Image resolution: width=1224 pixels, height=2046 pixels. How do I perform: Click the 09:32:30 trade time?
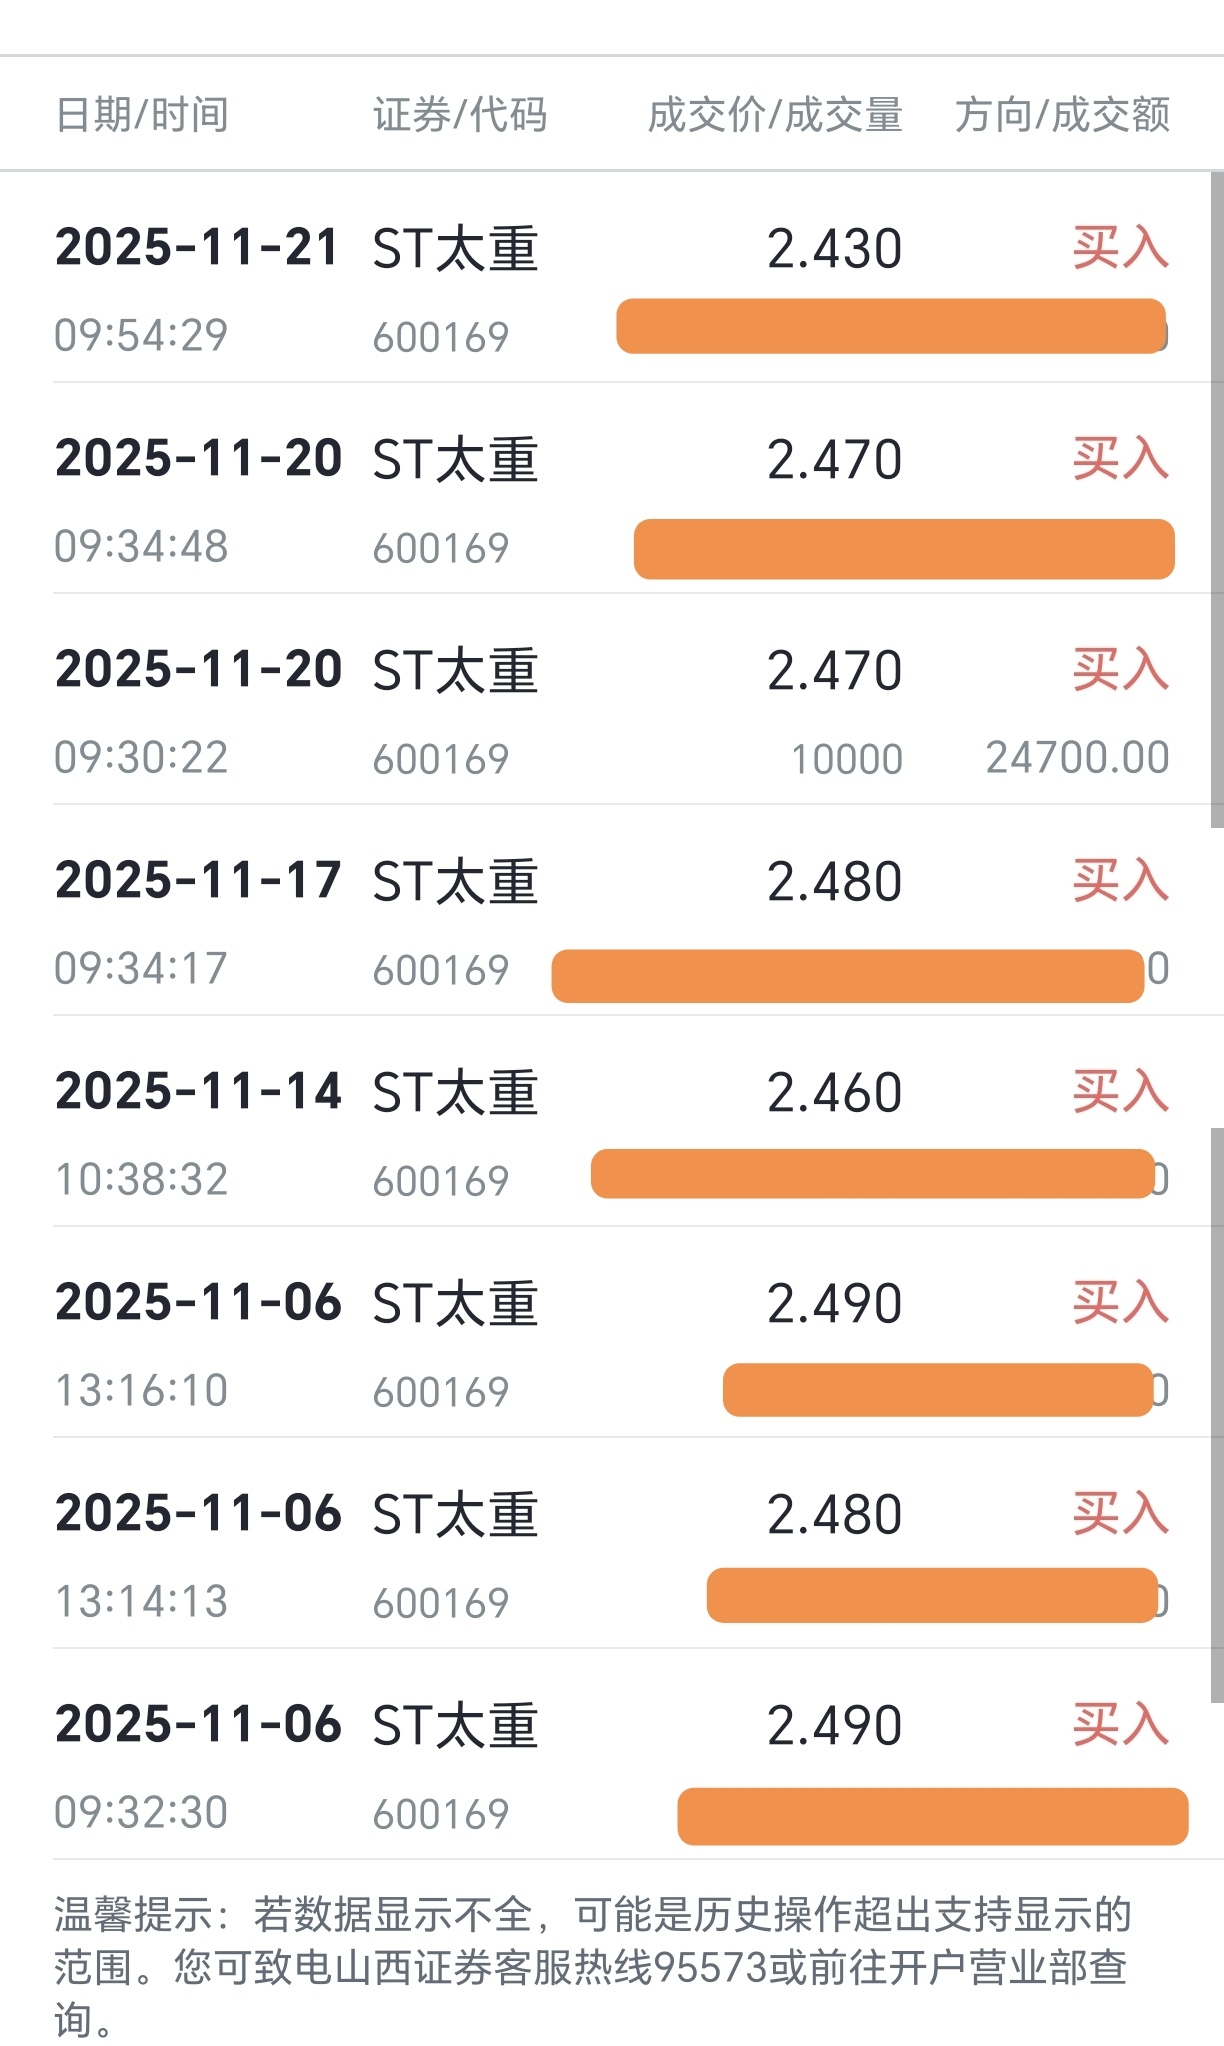click(x=141, y=1813)
